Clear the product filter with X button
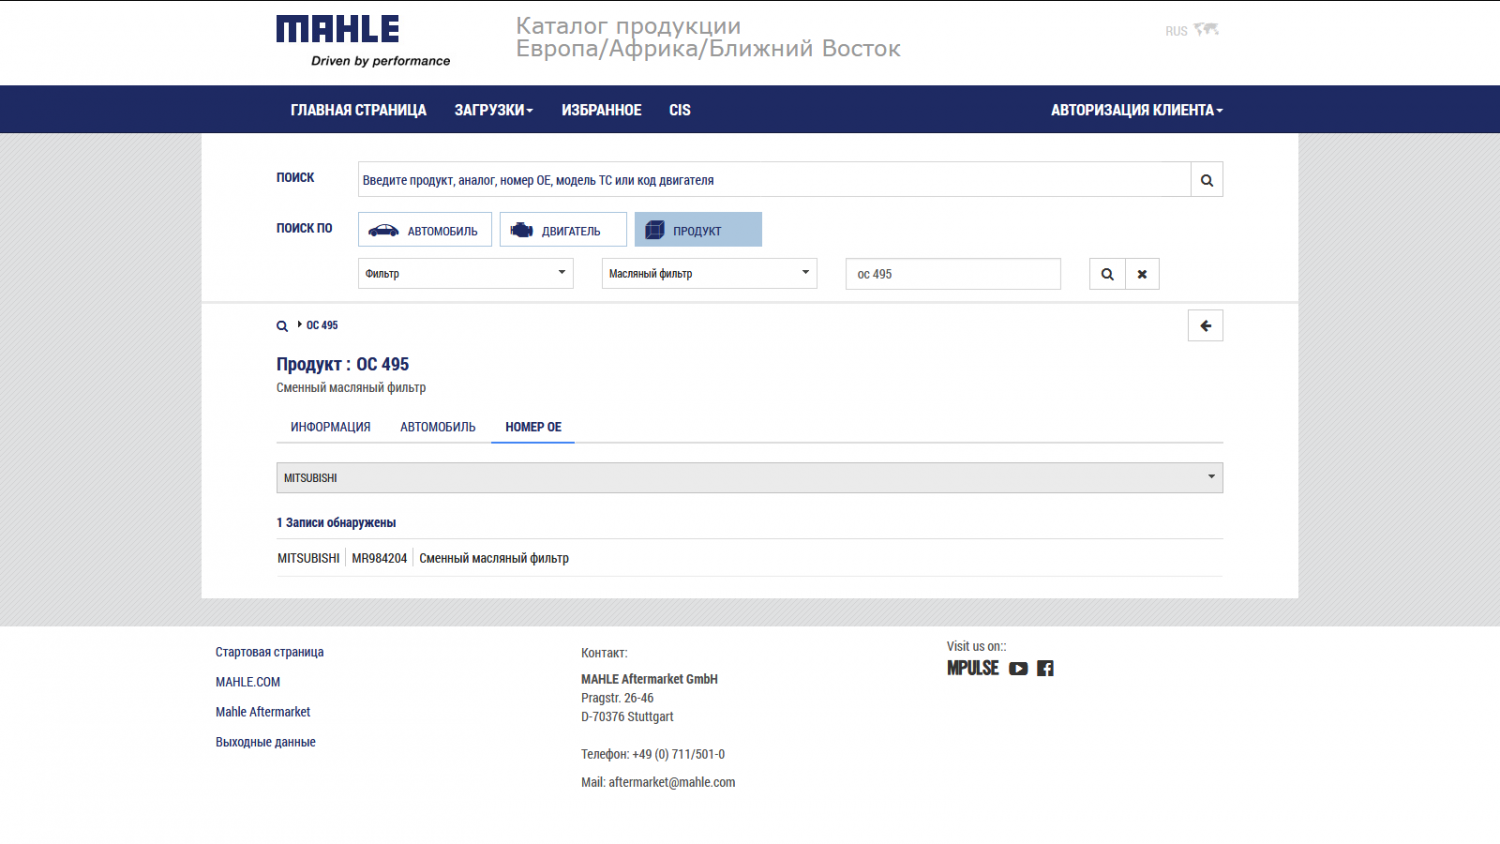Screen dimensions: 1500x844 tap(1142, 274)
